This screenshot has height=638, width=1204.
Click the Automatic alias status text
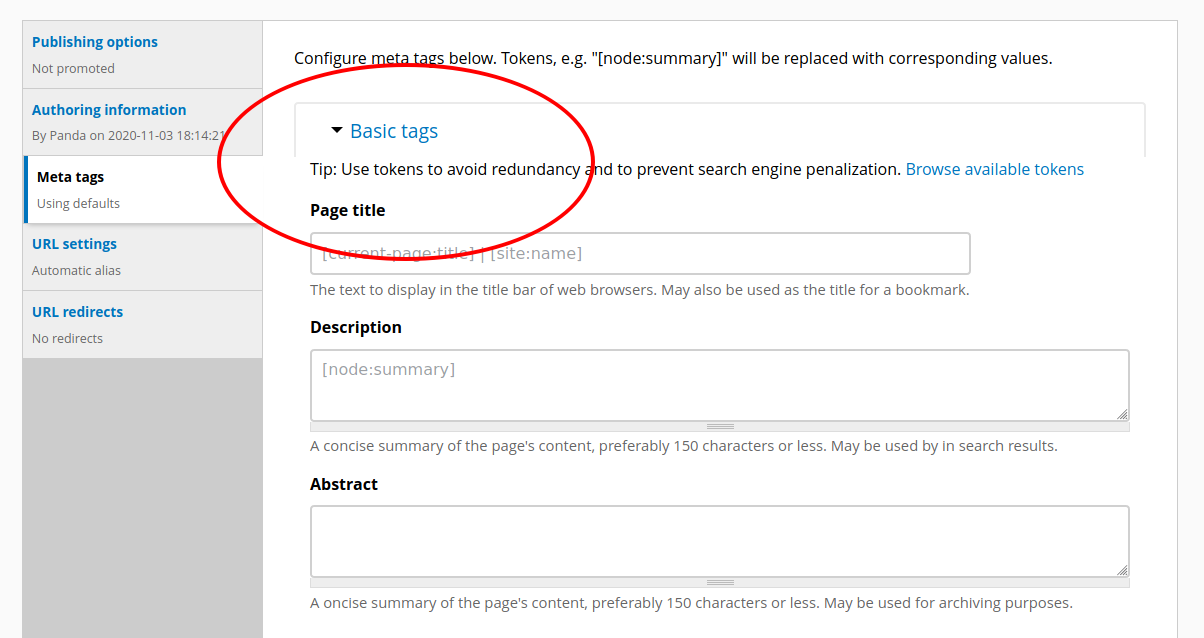point(76,270)
